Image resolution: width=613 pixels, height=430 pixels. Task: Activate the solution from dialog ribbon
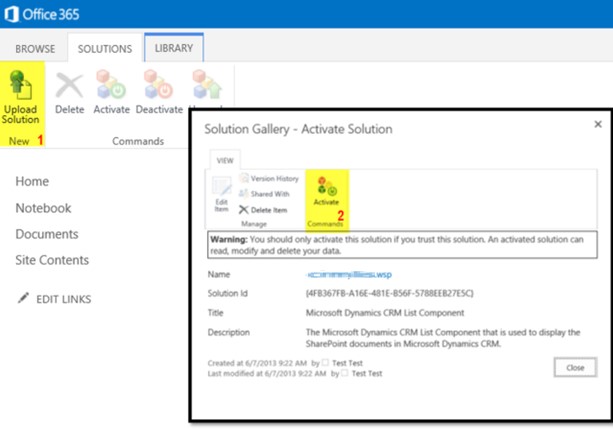click(326, 191)
